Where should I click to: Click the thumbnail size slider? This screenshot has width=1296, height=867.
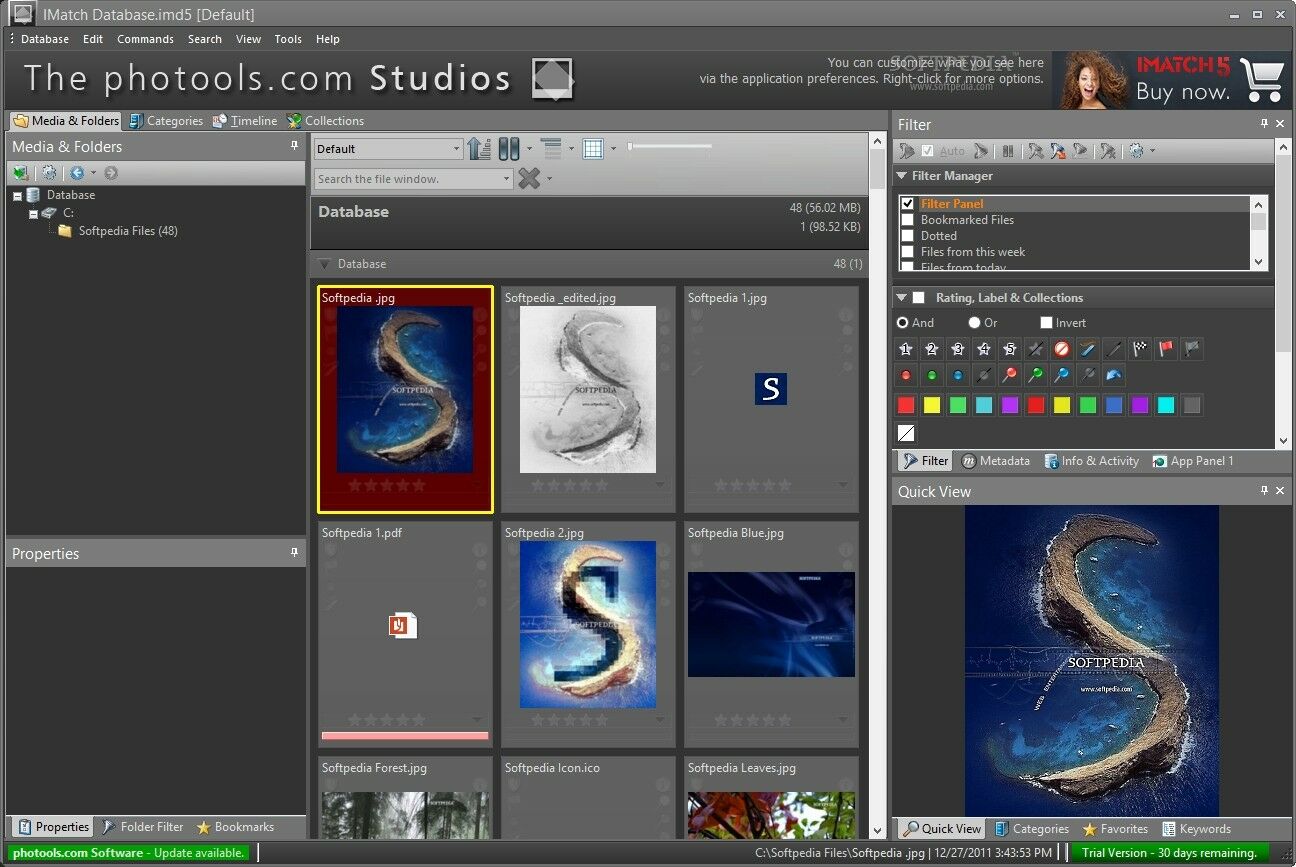(x=670, y=147)
